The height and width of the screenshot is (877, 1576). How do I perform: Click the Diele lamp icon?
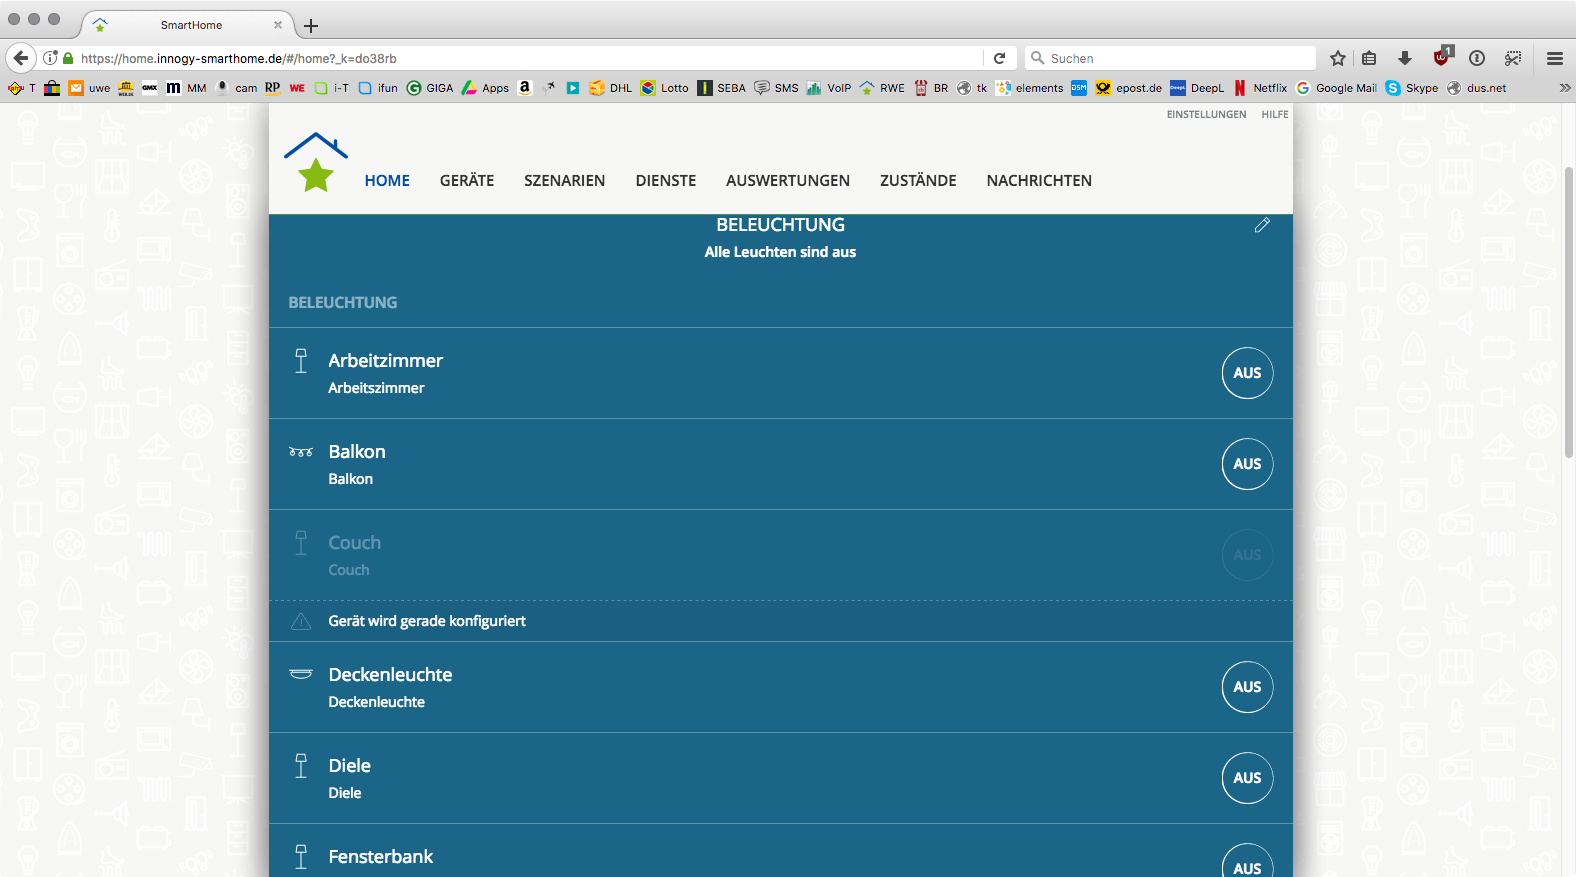[300, 766]
